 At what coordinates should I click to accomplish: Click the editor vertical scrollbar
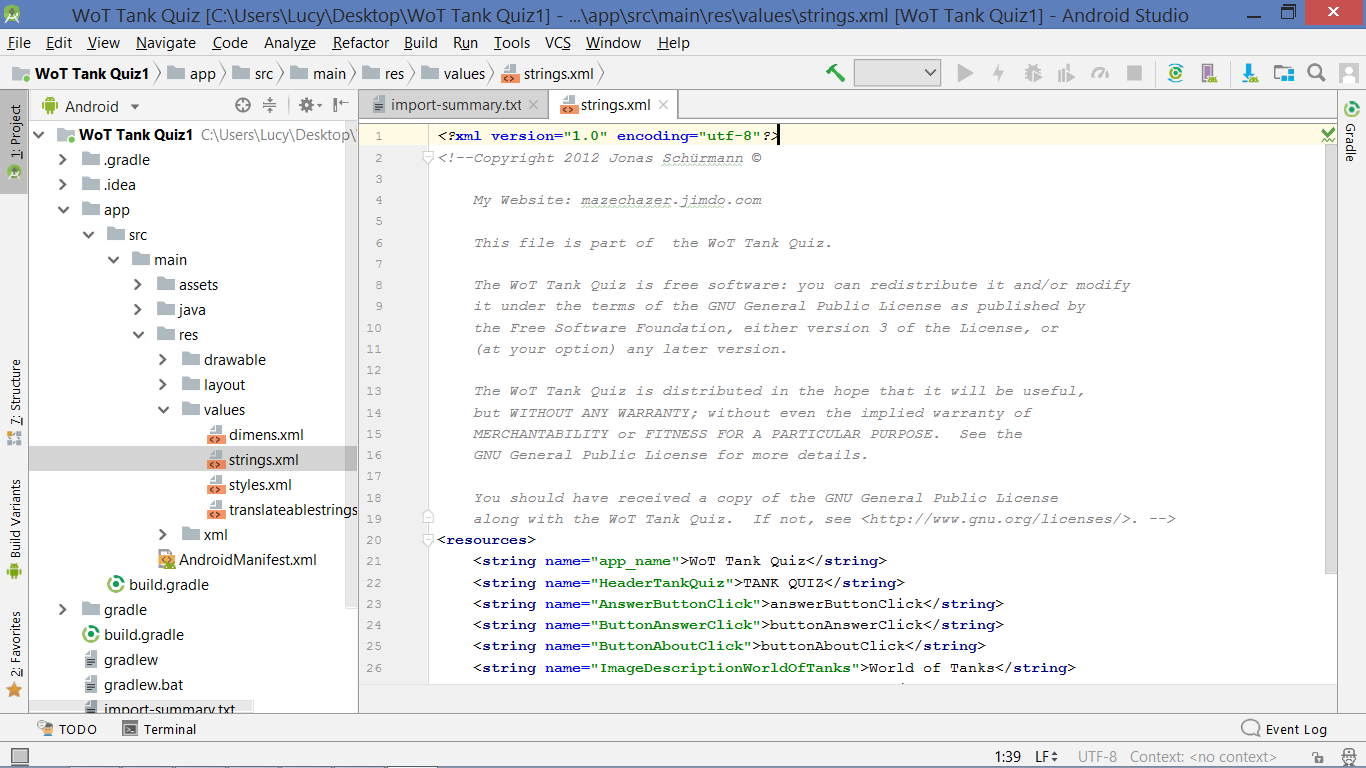click(x=1330, y=360)
